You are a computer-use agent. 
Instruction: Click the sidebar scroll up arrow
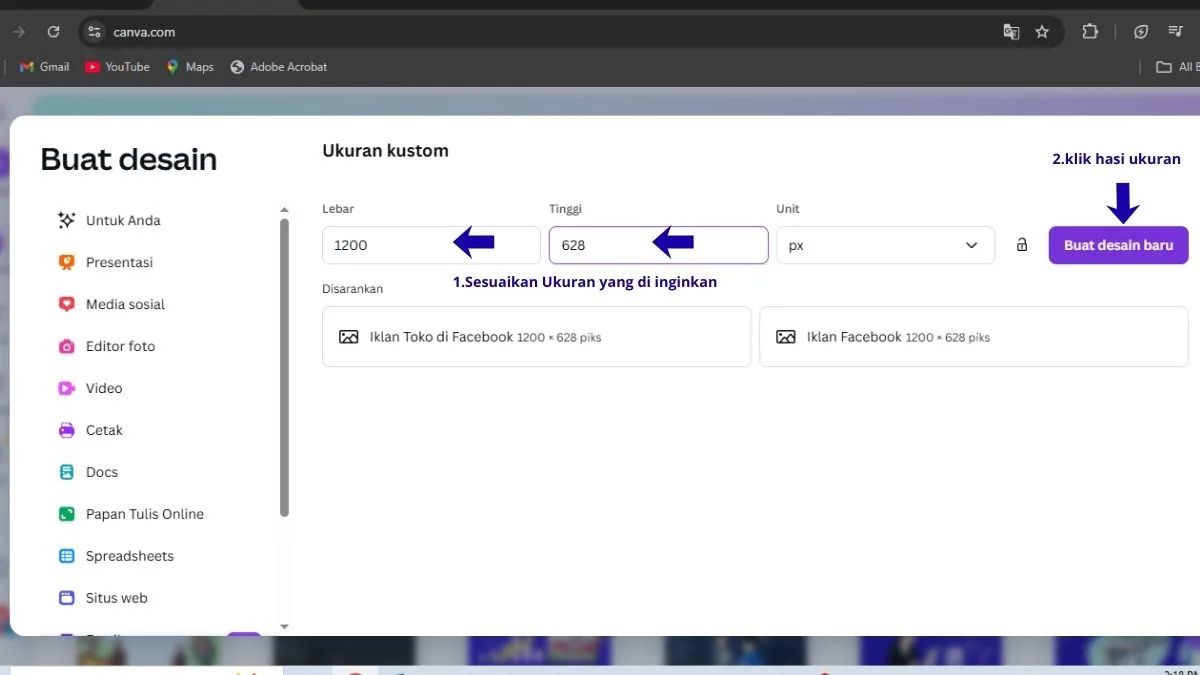click(x=284, y=210)
